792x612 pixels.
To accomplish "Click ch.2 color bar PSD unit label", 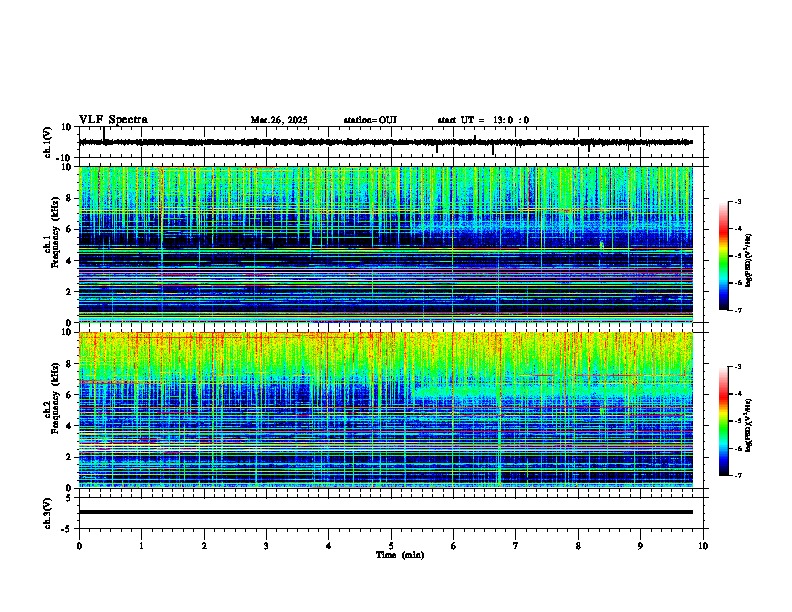I will coord(749,425).
